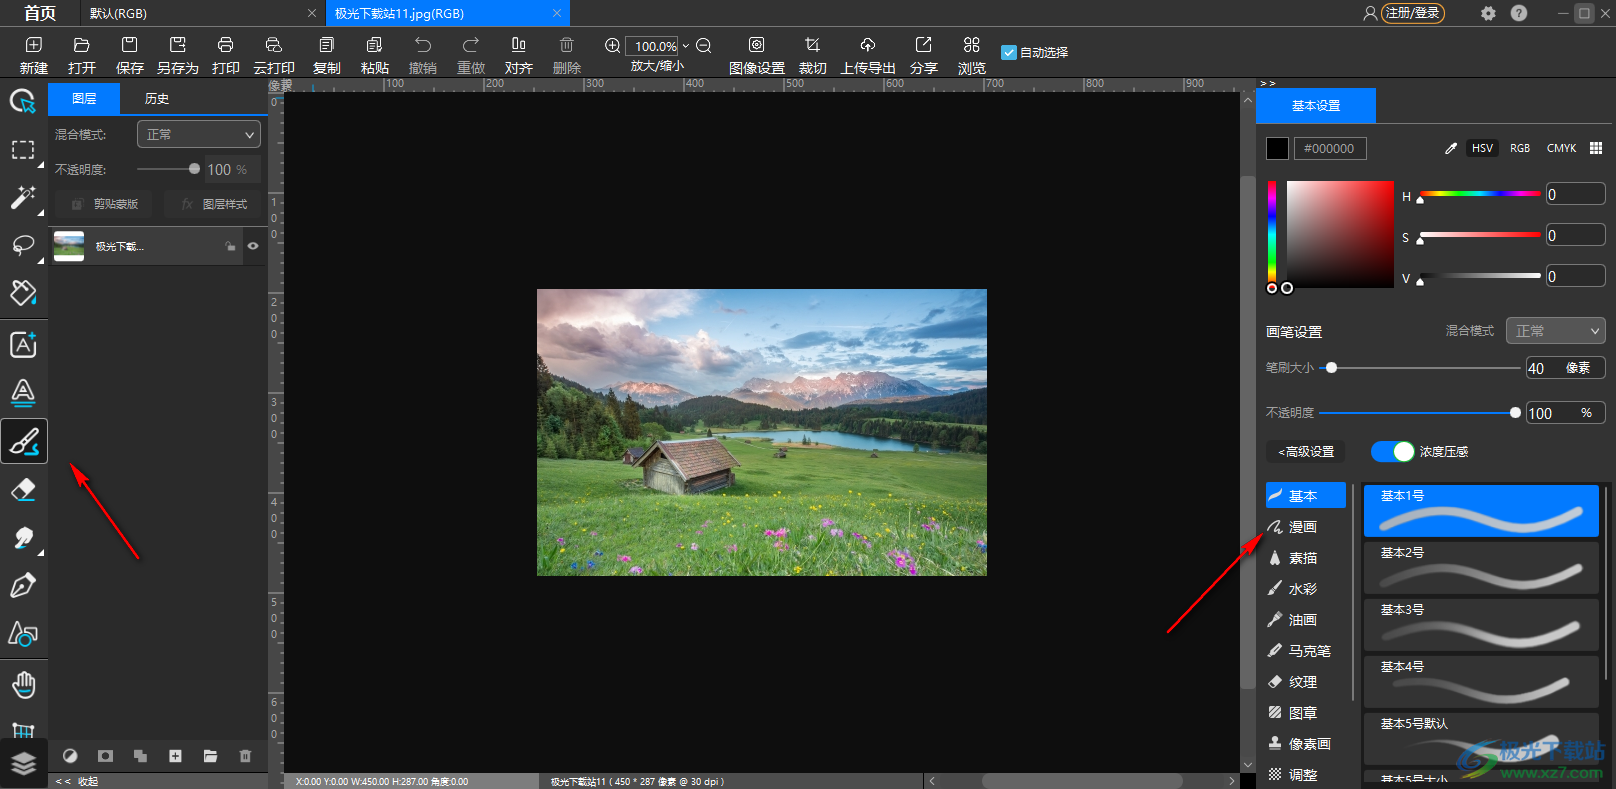Collapse the right panel via >> arrows

[1268, 83]
